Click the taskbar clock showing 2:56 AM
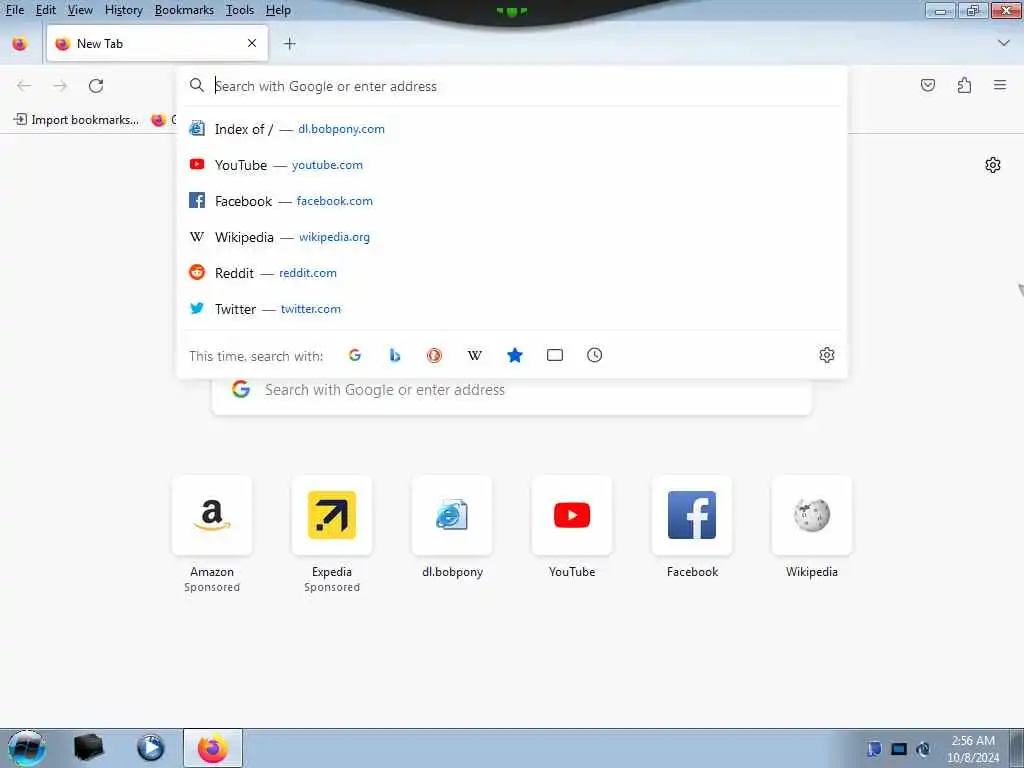Screen dimensions: 1024x768 pos(973,749)
